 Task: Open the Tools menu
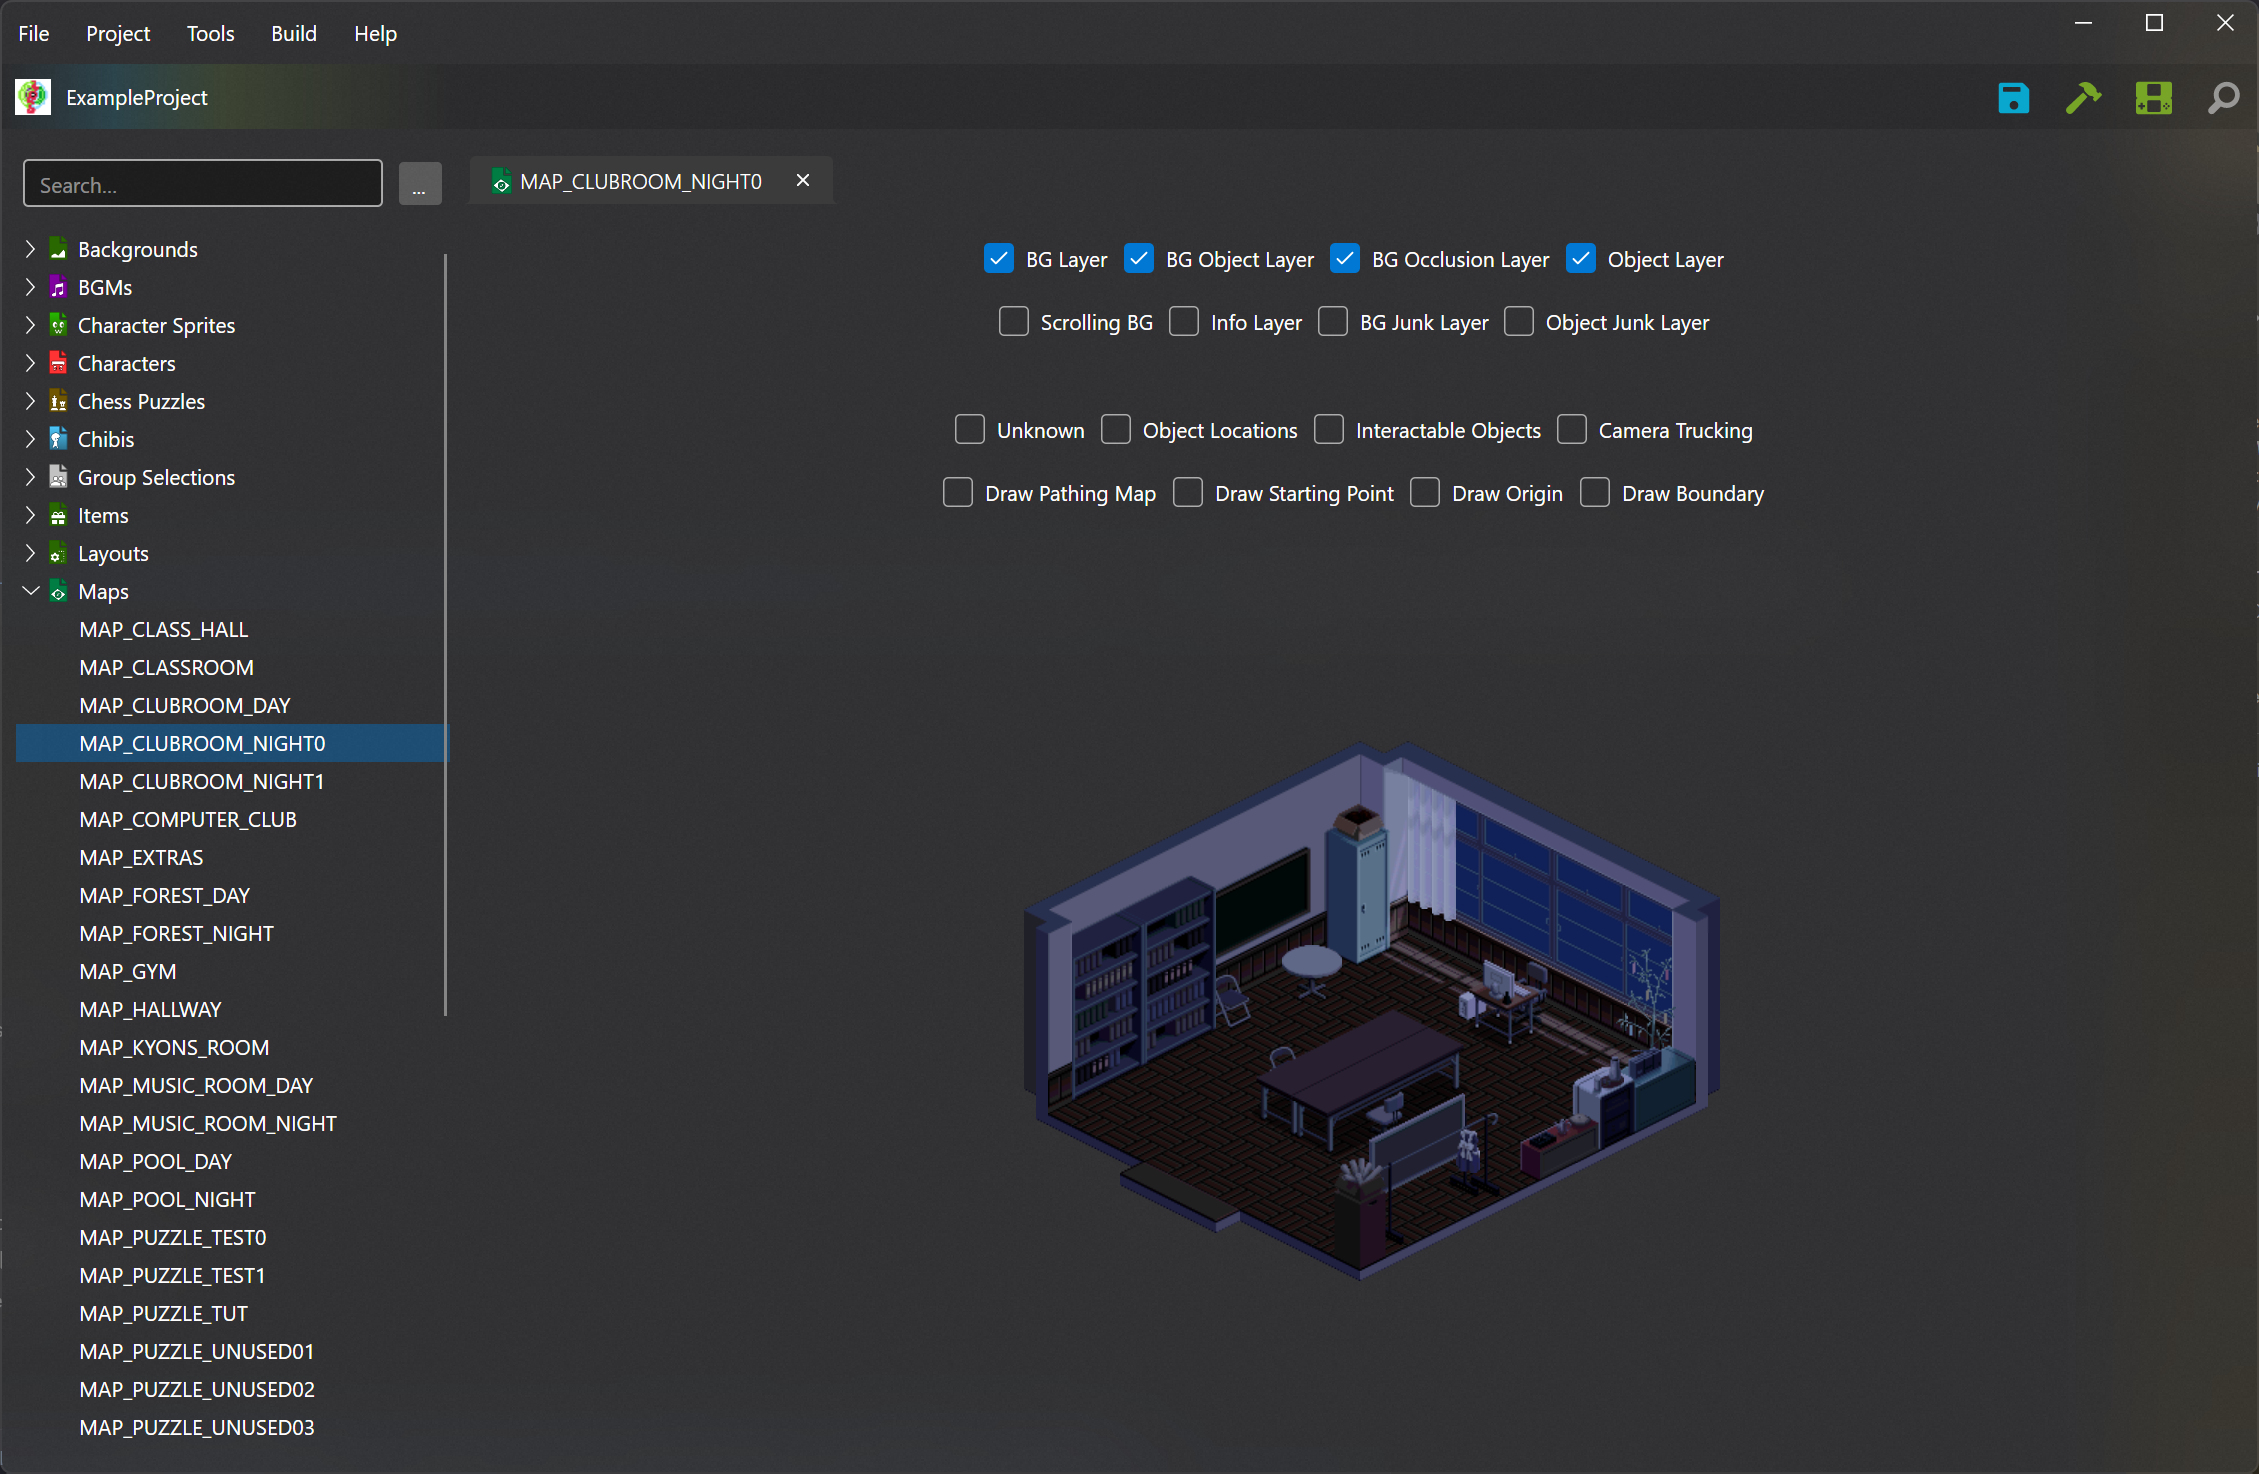[x=210, y=33]
